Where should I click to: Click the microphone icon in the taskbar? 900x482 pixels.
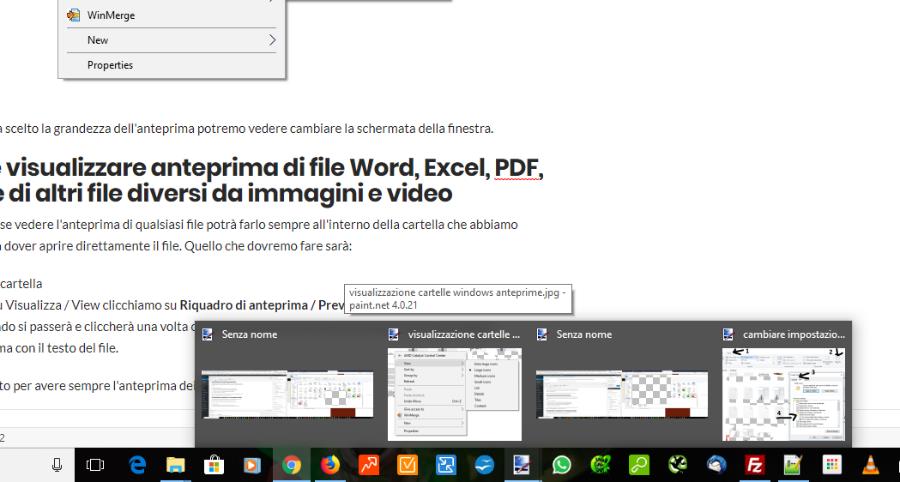pos(58,464)
